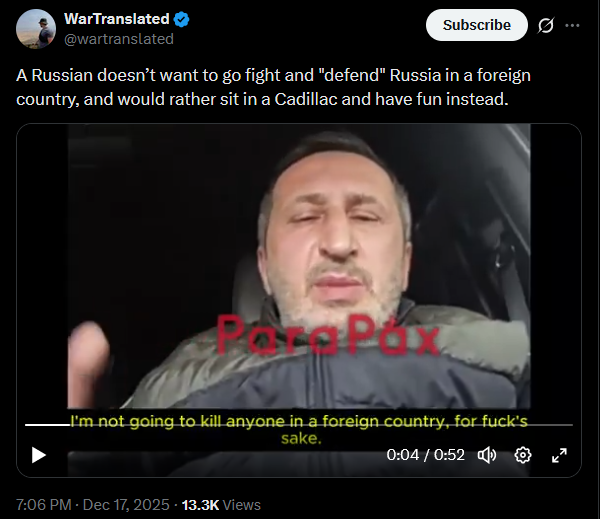Click the start of the video timeline
This screenshot has width=600, height=519.
[26, 425]
